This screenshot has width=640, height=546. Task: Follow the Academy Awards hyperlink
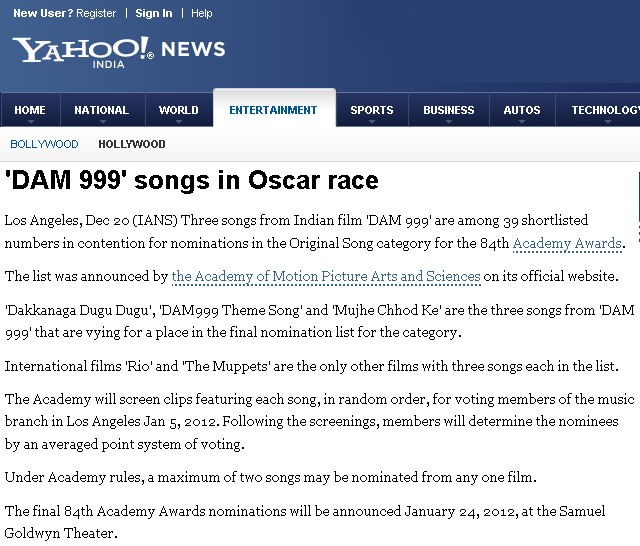tap(567, 243)
